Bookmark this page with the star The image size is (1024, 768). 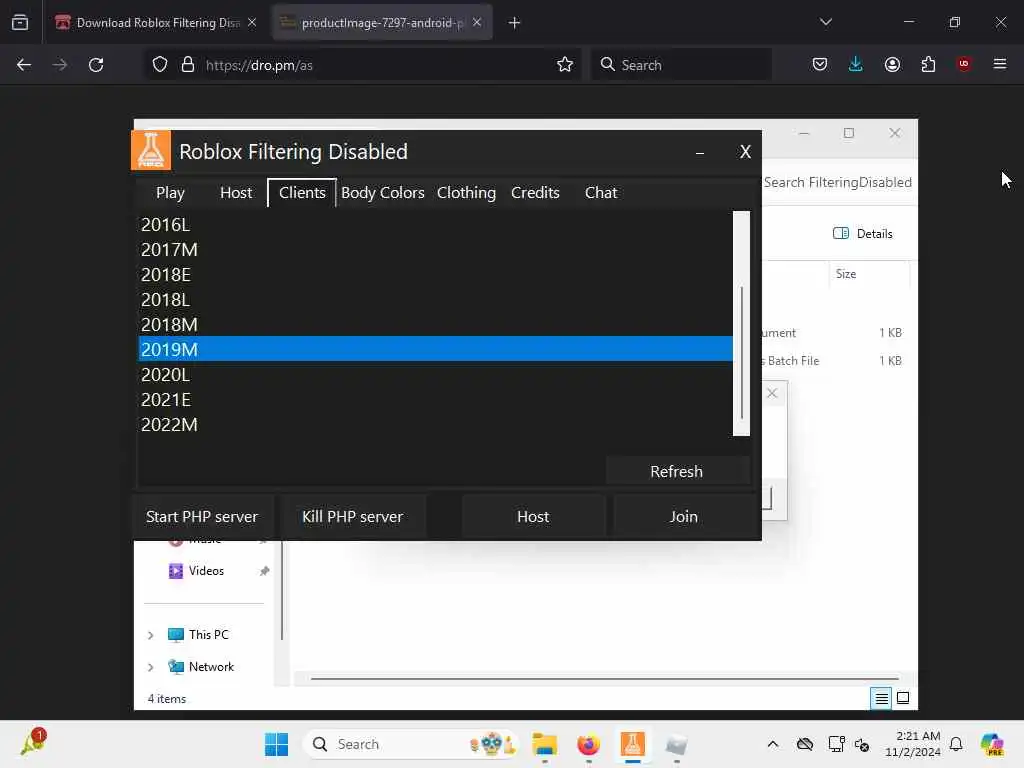coord(565,65)
